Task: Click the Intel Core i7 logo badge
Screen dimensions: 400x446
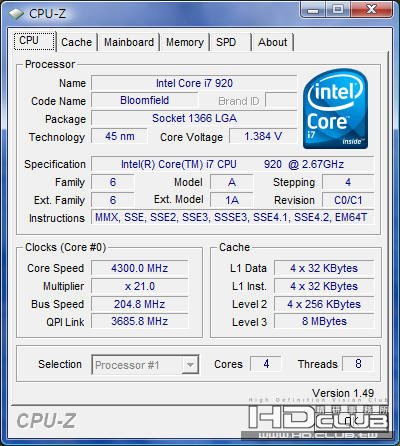Action: tap(336, 109)
